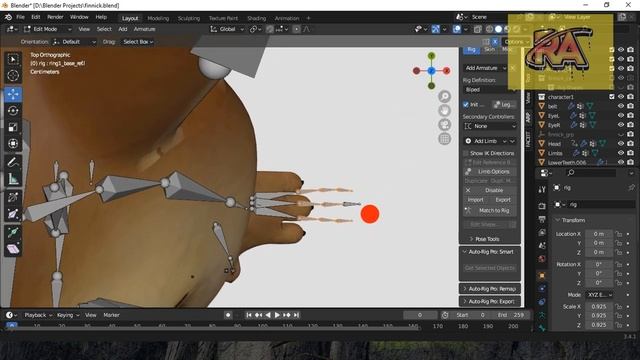Choose the Measure ruler tool

[13, 179]
